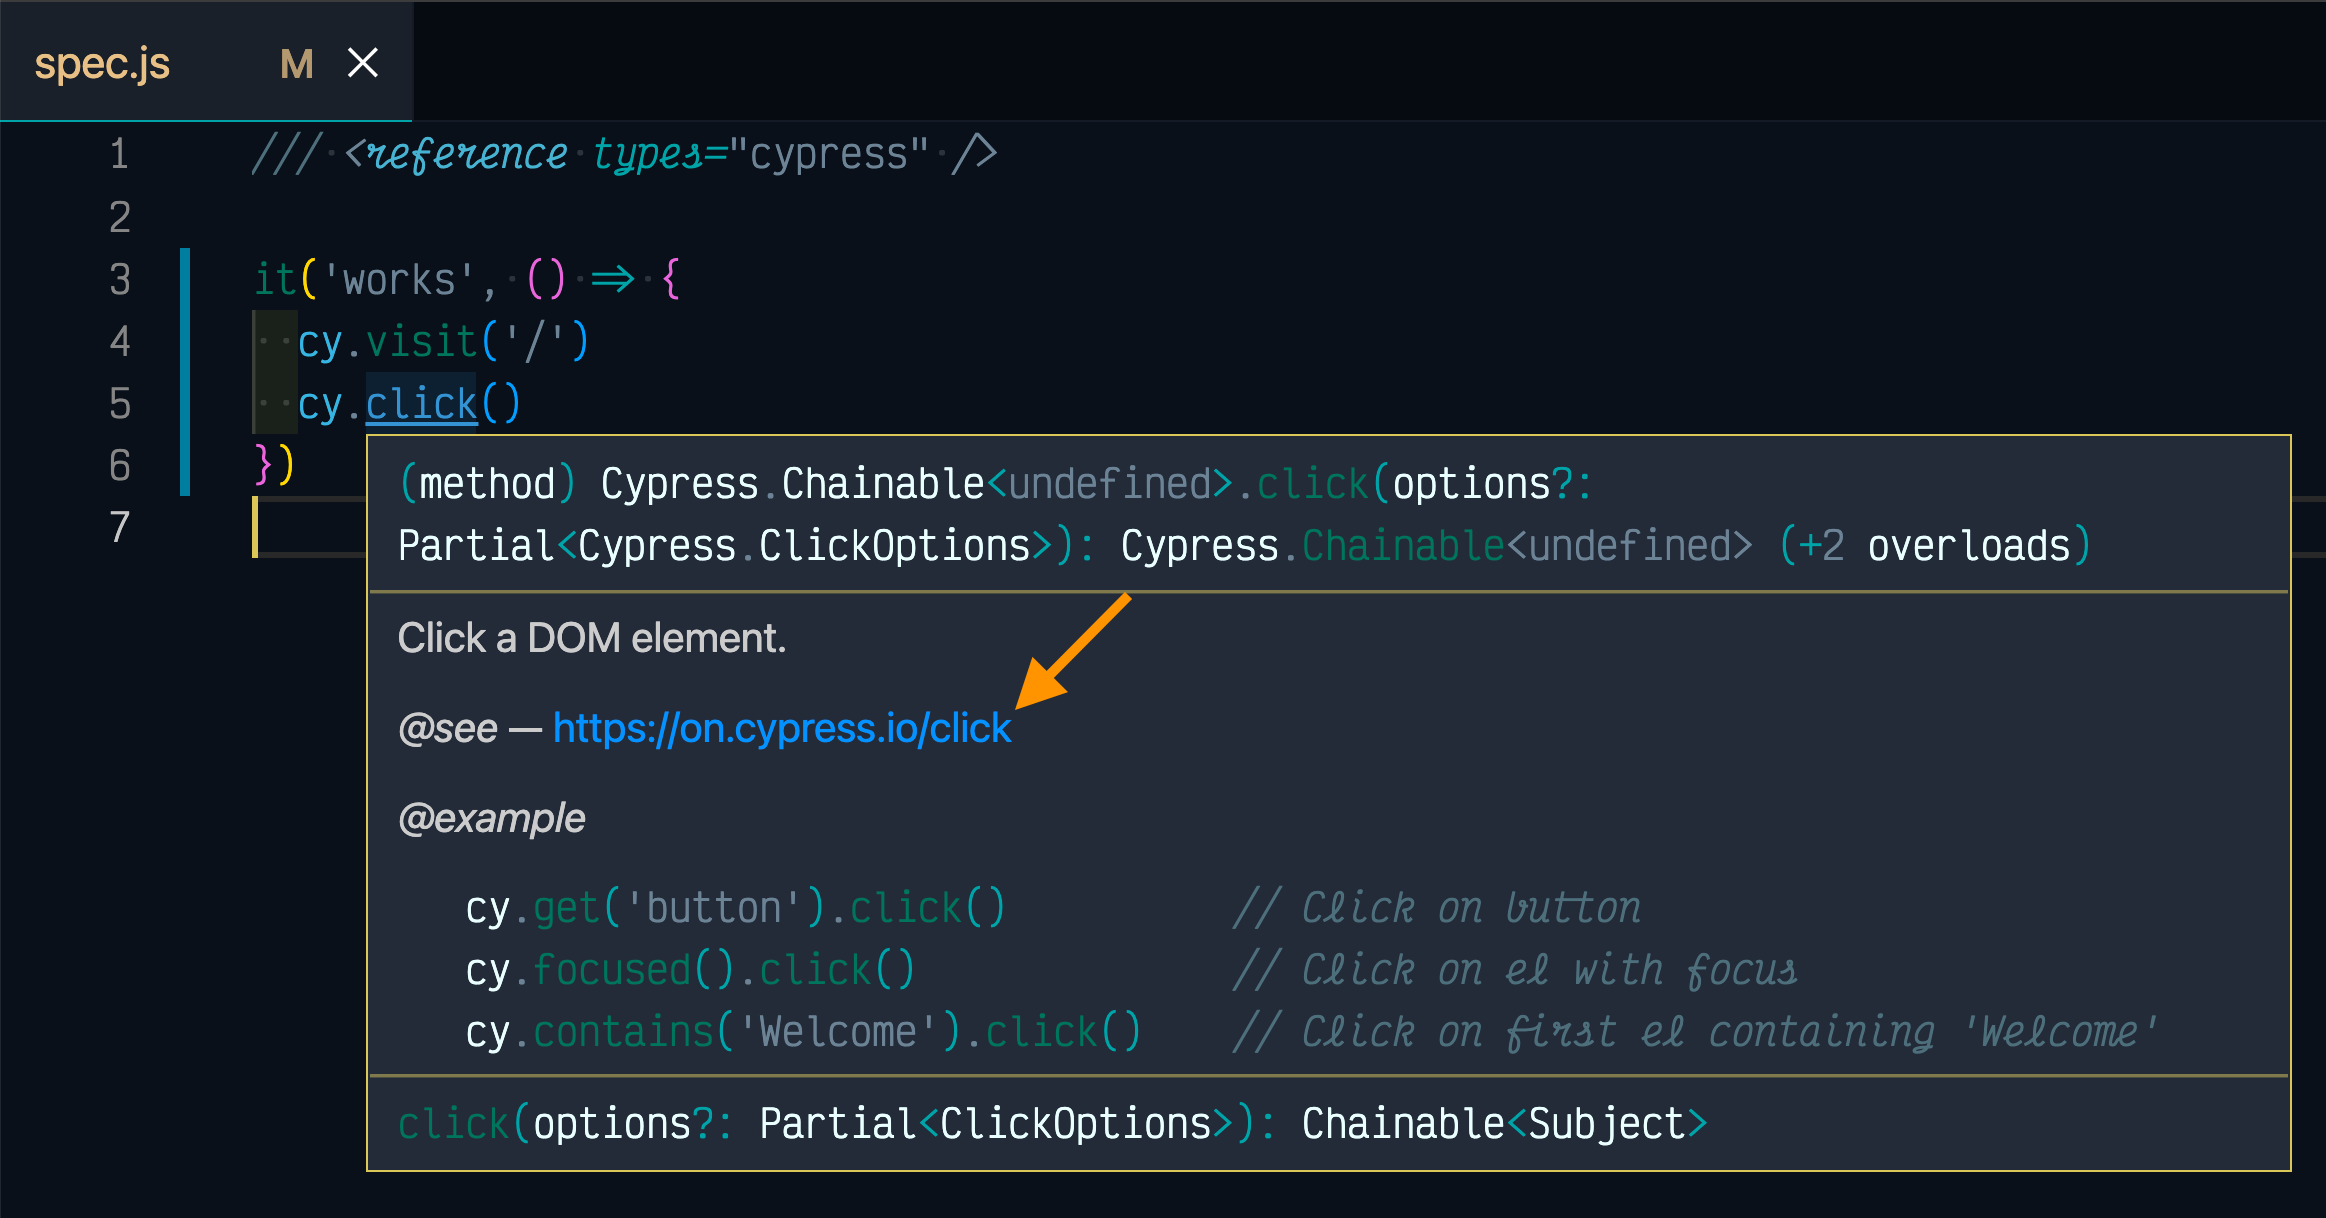Click the blue change indicator bar in the gutter
Image resolution: width=2326 pixels, height=1218 pixels.
pyautogui.click(x=185, y=372)
